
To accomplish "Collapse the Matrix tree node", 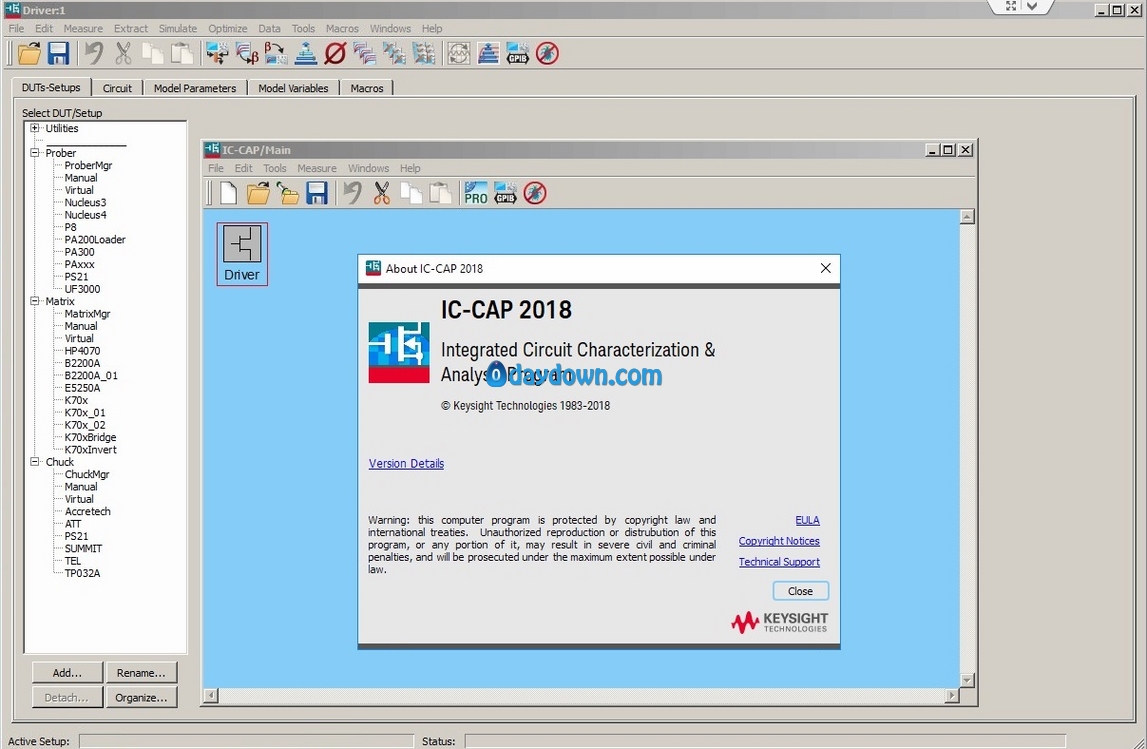I will (x=34, y=301).
